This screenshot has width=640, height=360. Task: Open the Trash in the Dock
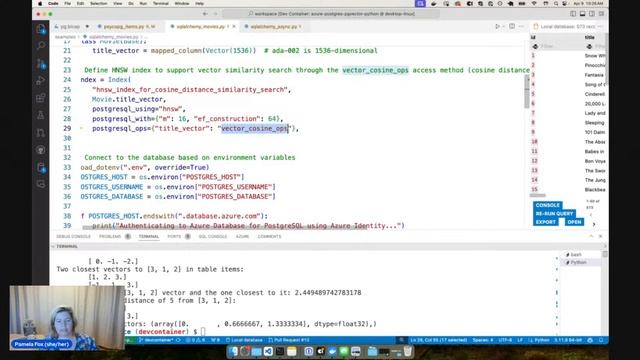pyautogui.click(x=408, y=351)
